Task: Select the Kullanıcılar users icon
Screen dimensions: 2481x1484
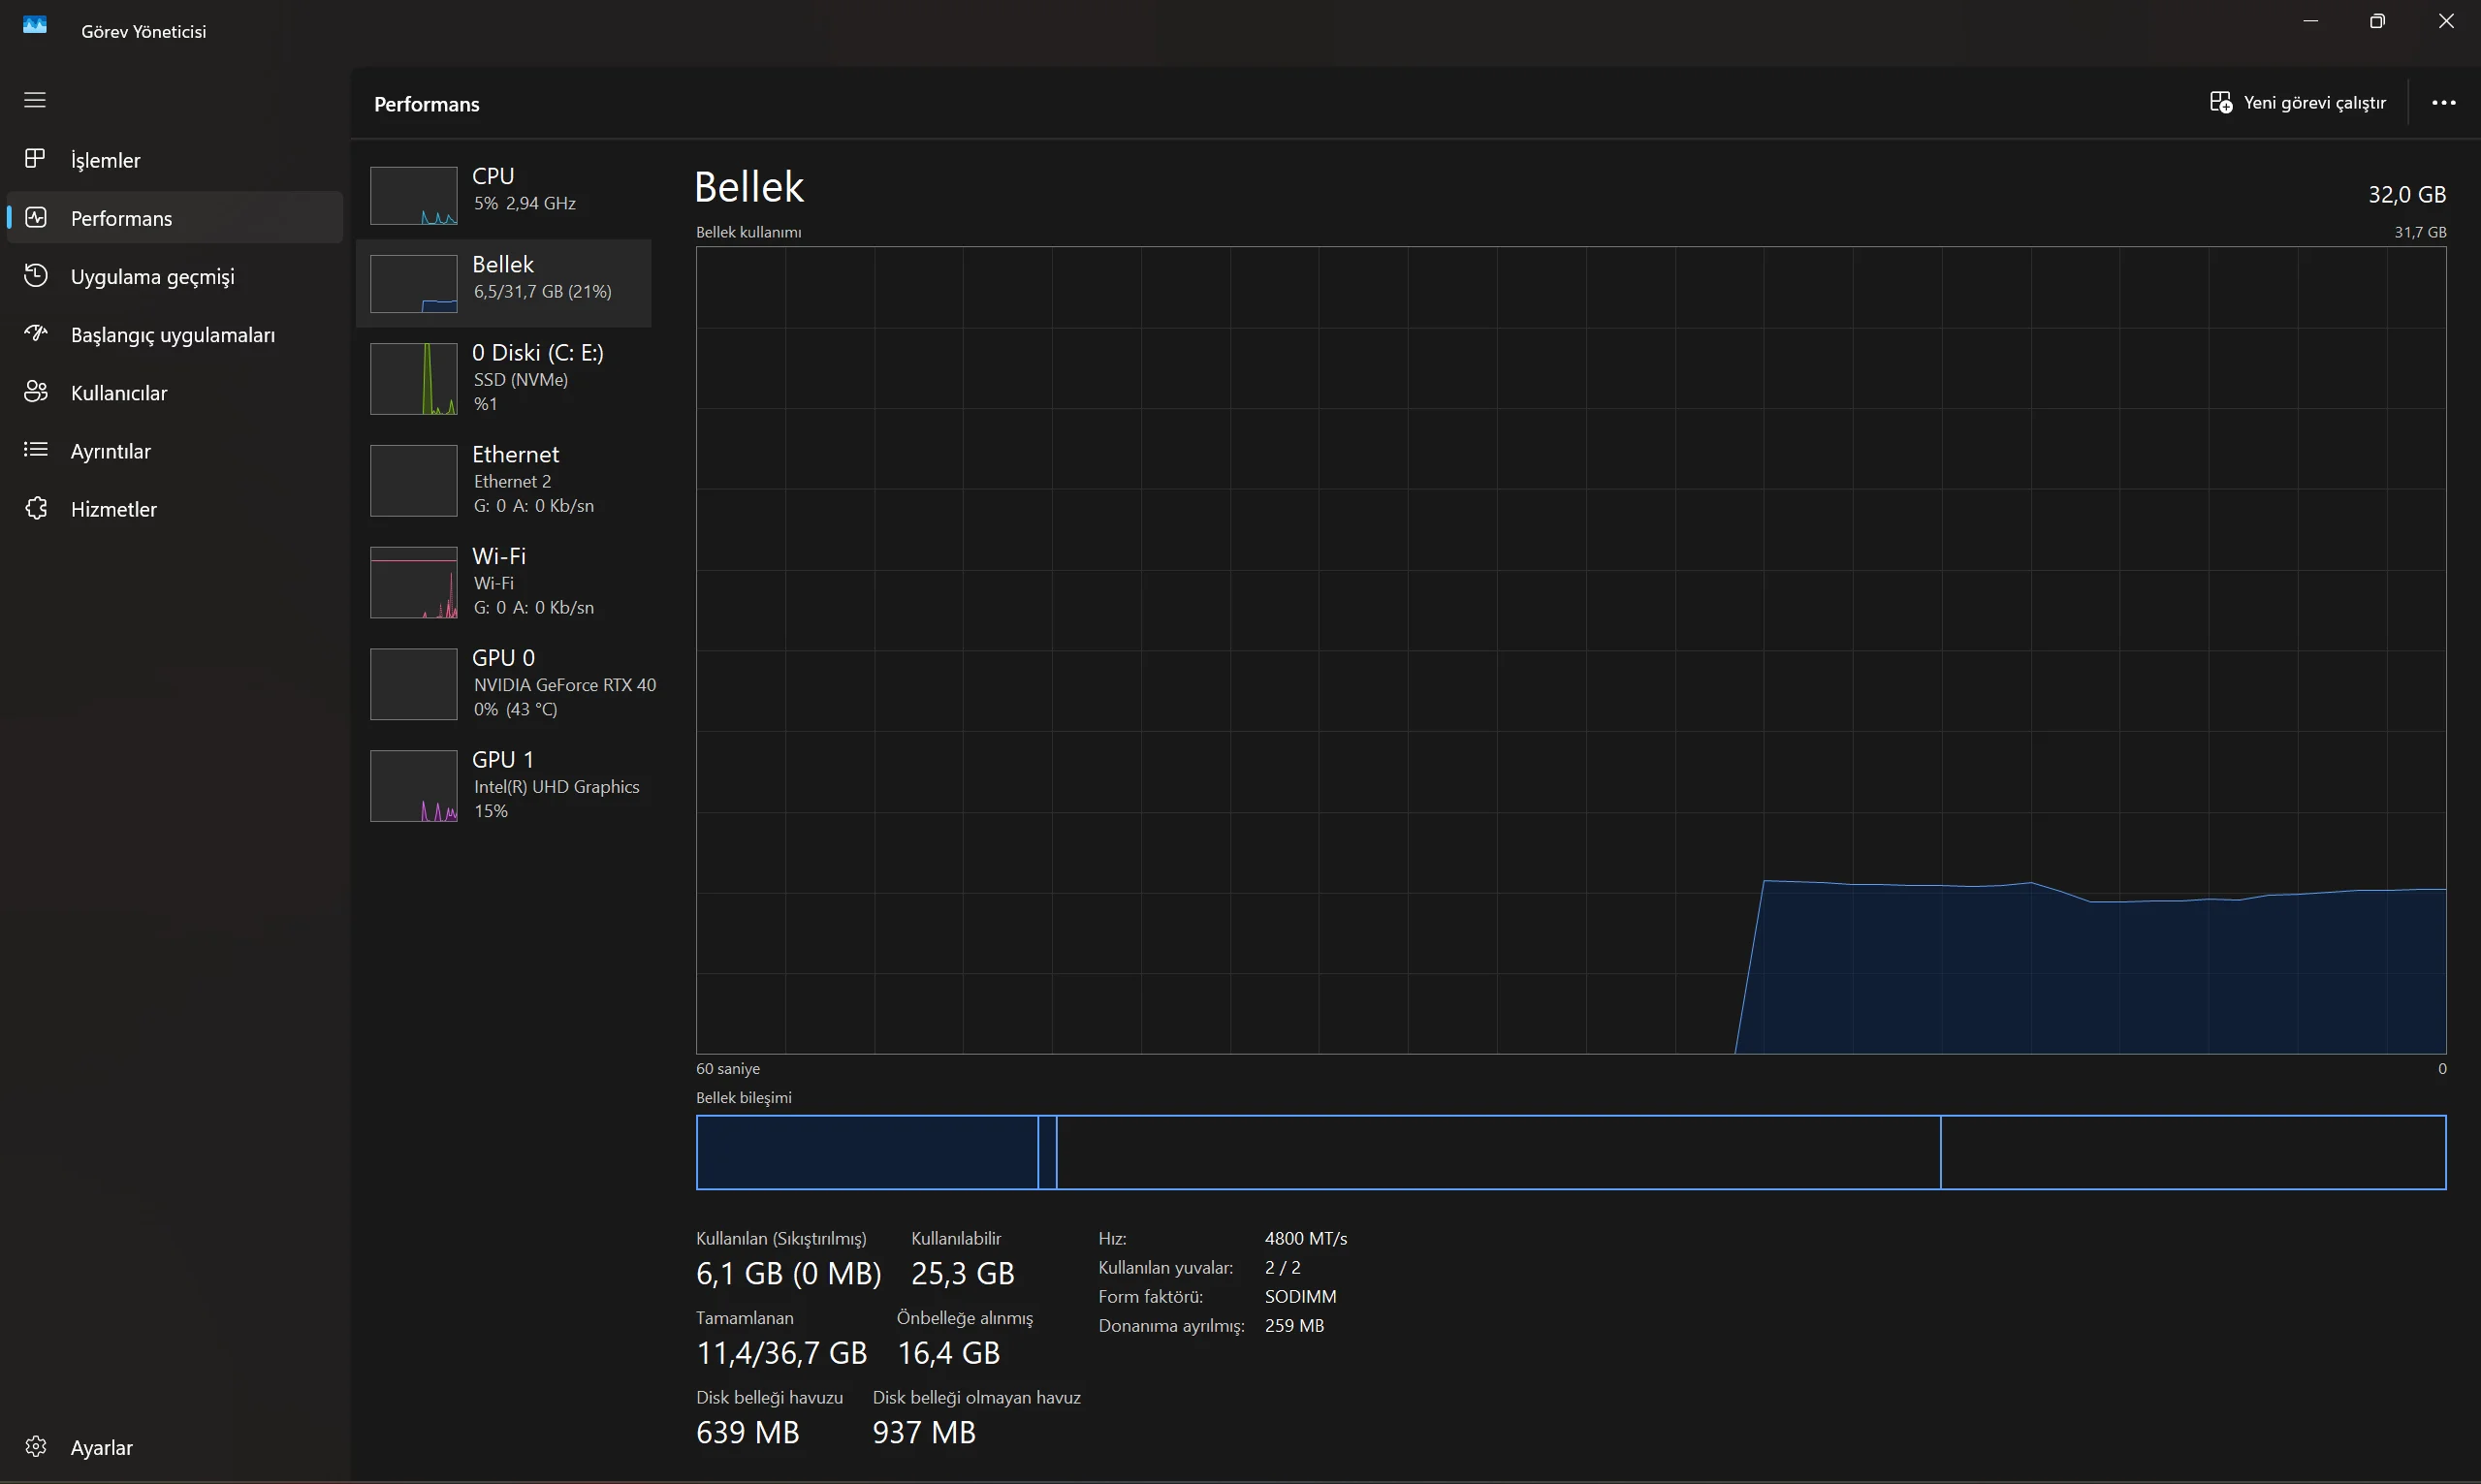Action: tap(35, 392)
